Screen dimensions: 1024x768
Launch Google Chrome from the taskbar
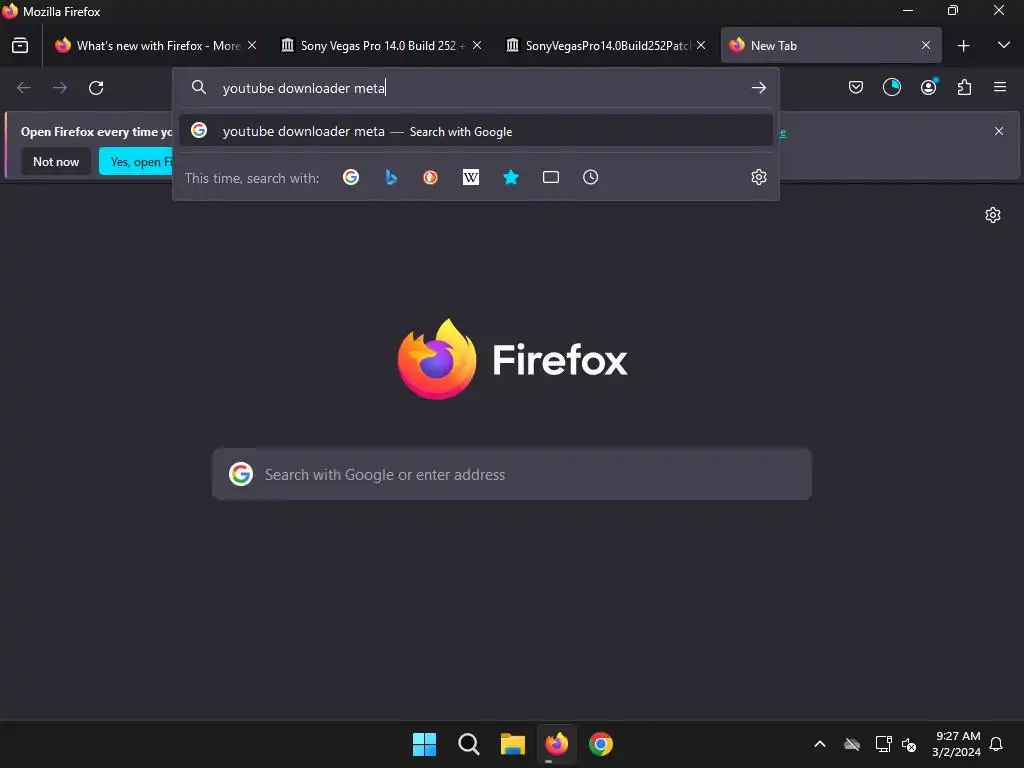coord(601,744)
